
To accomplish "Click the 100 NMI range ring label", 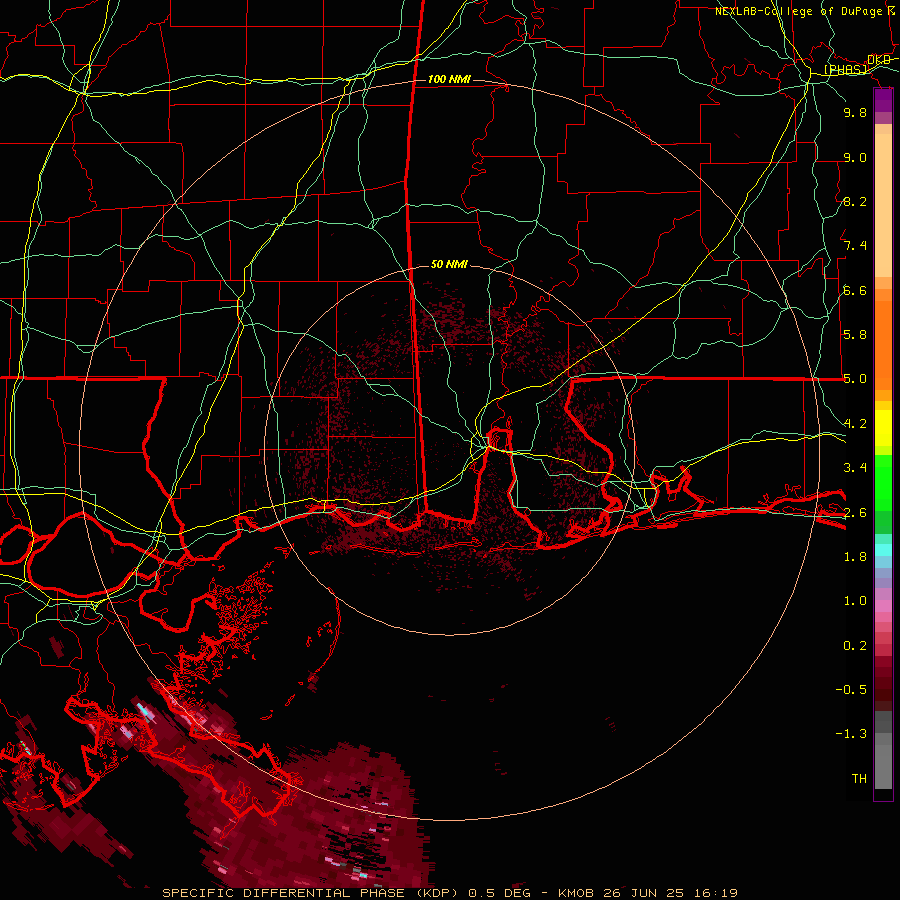I will pyautogui.click(x=449, y=79).
